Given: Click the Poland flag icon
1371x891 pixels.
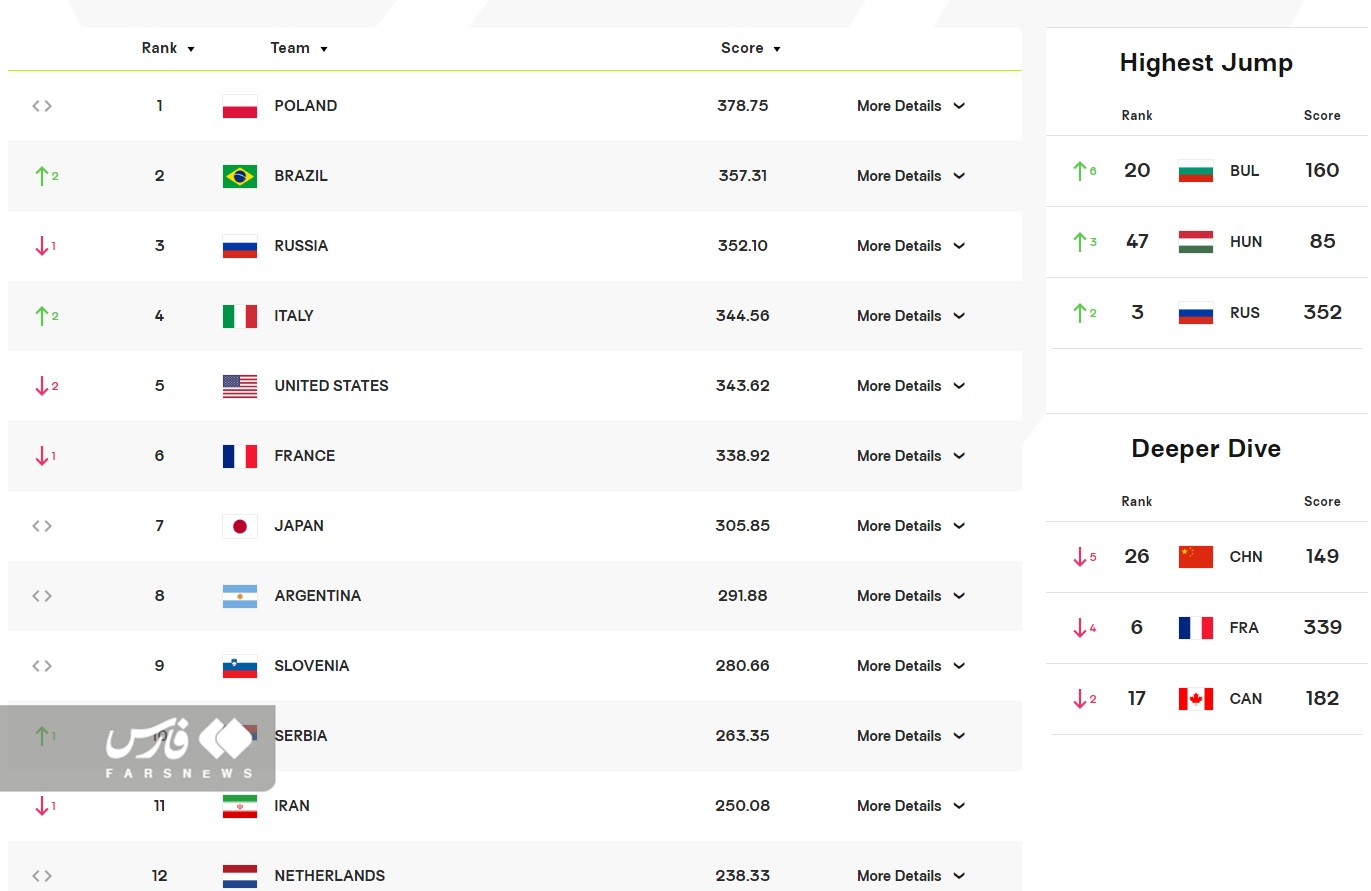Looking at the screenshot, I should point(239,106).
